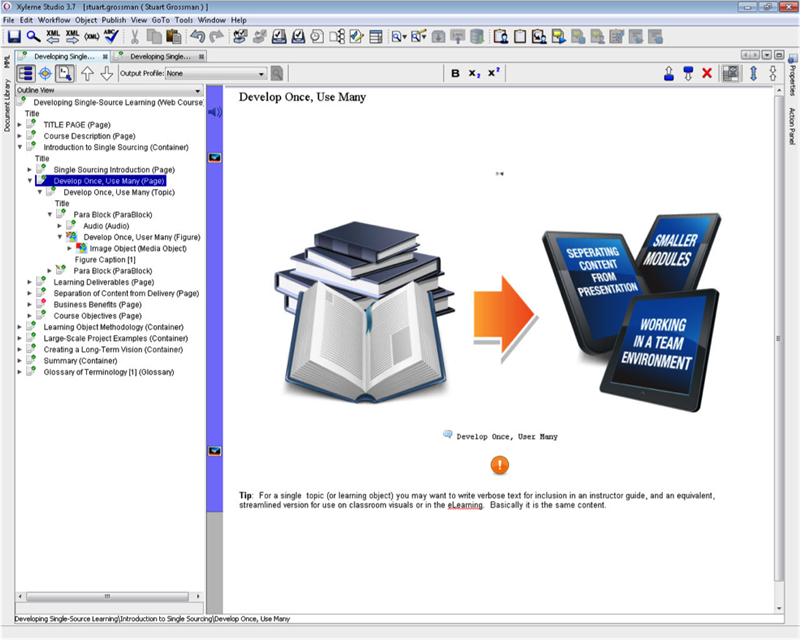Viewport: 800px width, 640px height.
Task: Click the Save disk icon
Action: coord(13,37)
